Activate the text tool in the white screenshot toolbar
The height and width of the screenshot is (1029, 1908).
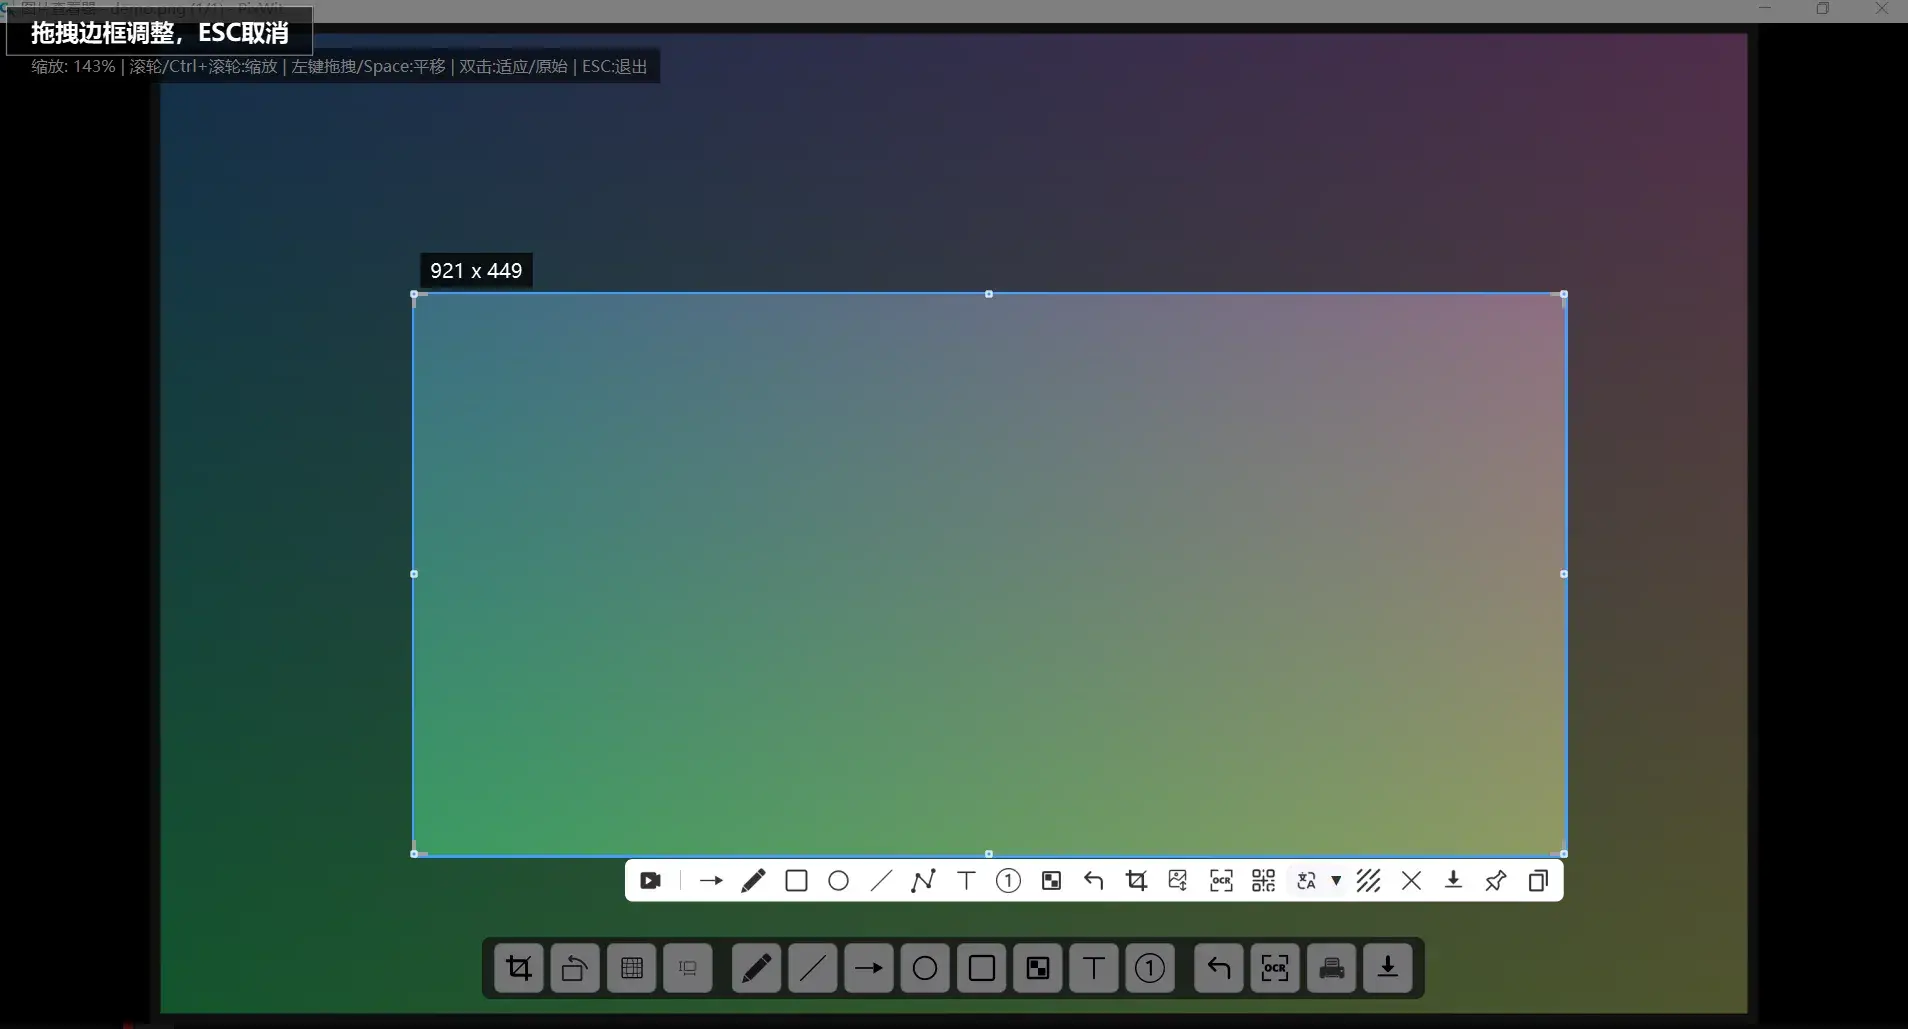click(x=966, y=881)
